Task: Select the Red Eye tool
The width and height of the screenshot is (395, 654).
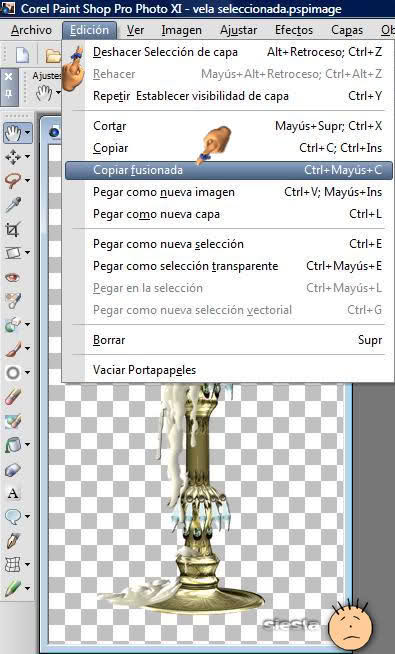Action: coord(13,277)
